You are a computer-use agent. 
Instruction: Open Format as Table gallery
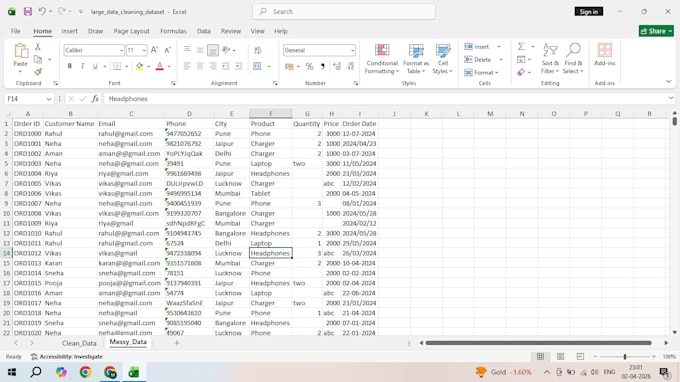point(415,59)
